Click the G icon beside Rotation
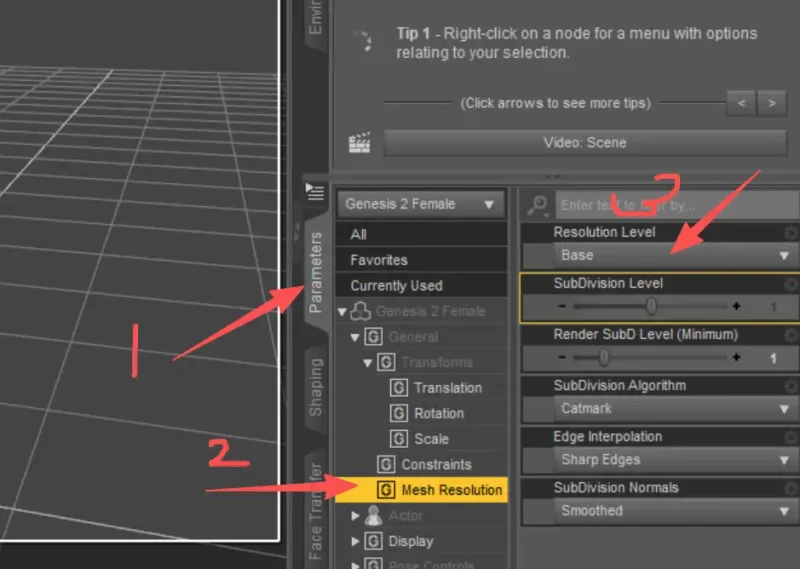Image resolution: width=800 pixels, height=569 pixels. [x=399, y=413]
